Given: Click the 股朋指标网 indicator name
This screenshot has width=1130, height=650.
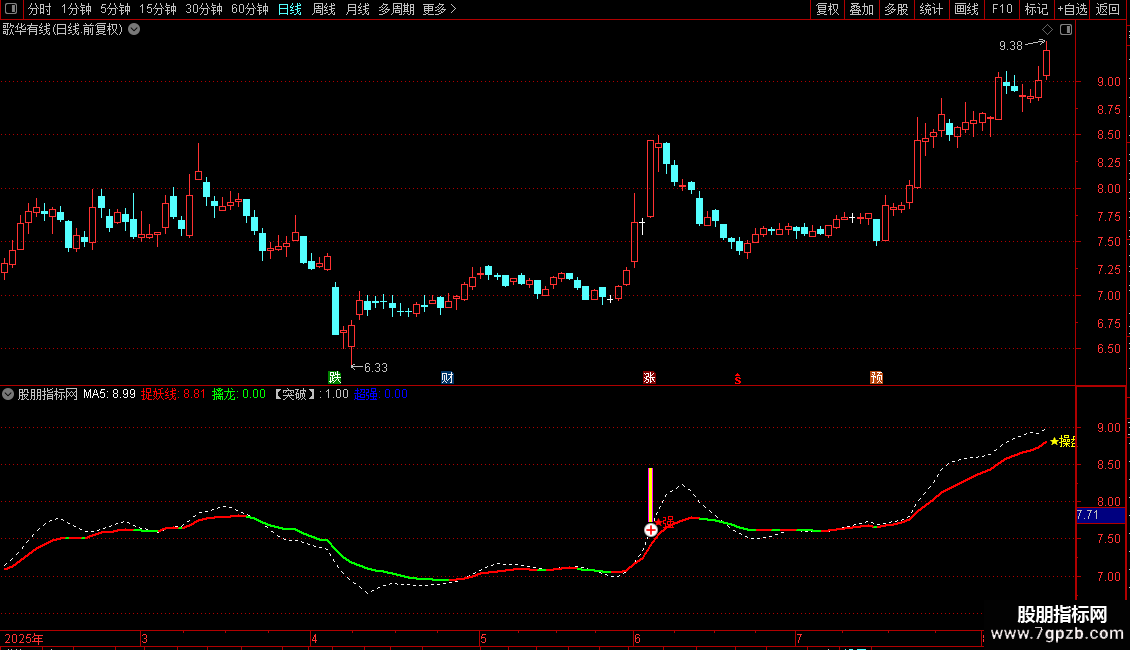Looking at the screenshot, I should click(x=48, y=394).
